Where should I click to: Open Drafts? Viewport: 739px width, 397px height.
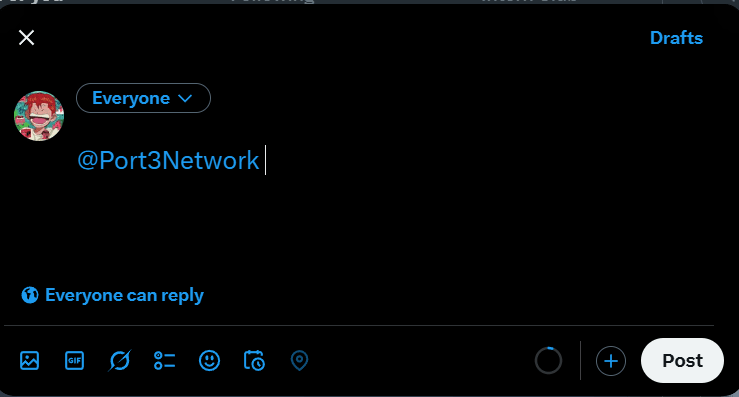pyautogui.click(x=676, y=38)
